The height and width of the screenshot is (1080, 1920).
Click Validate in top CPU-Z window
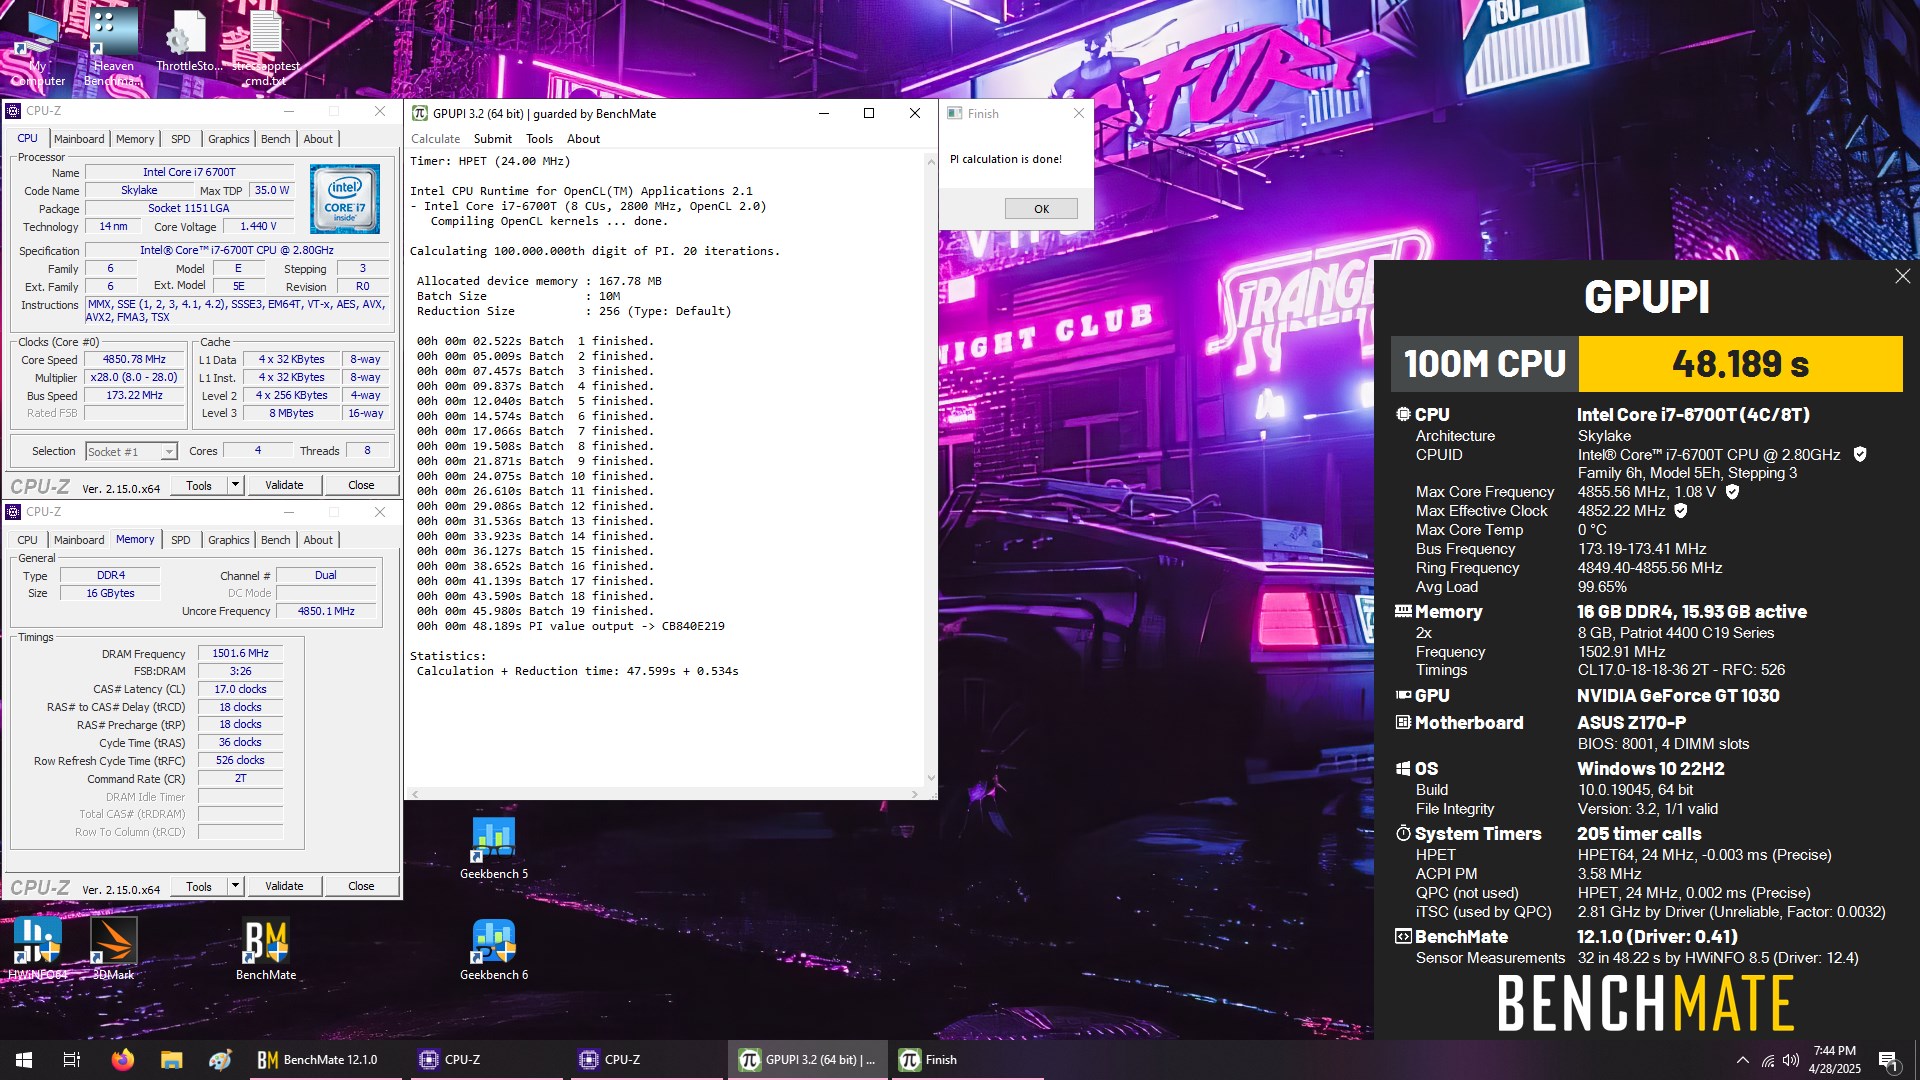(x=284, y=485)
